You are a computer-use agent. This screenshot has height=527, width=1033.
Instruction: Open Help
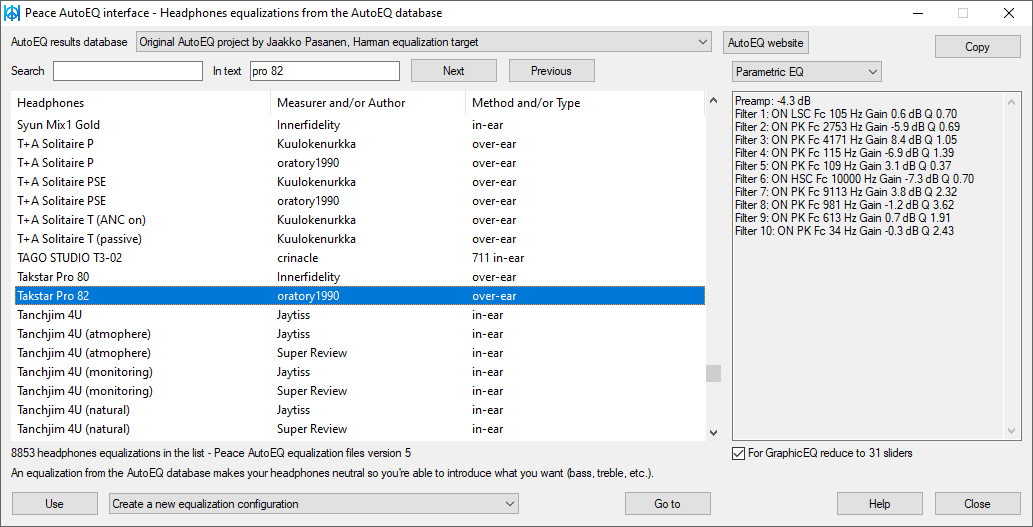tap(879, 504)
